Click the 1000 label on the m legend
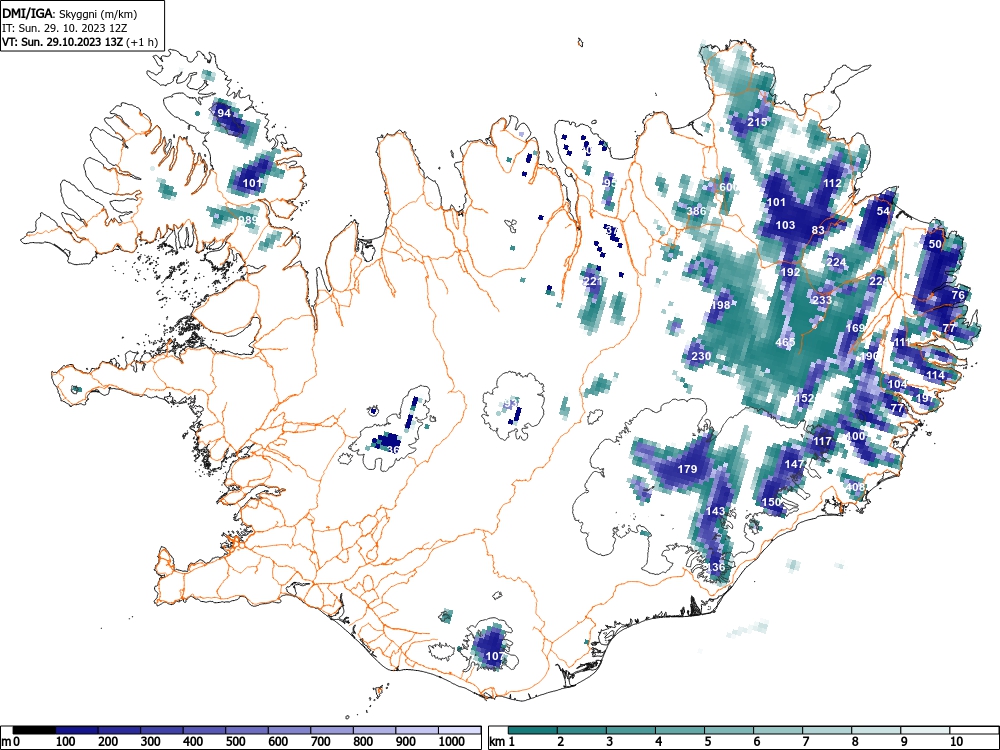1000x750 pixels. [x=452, y=742]
